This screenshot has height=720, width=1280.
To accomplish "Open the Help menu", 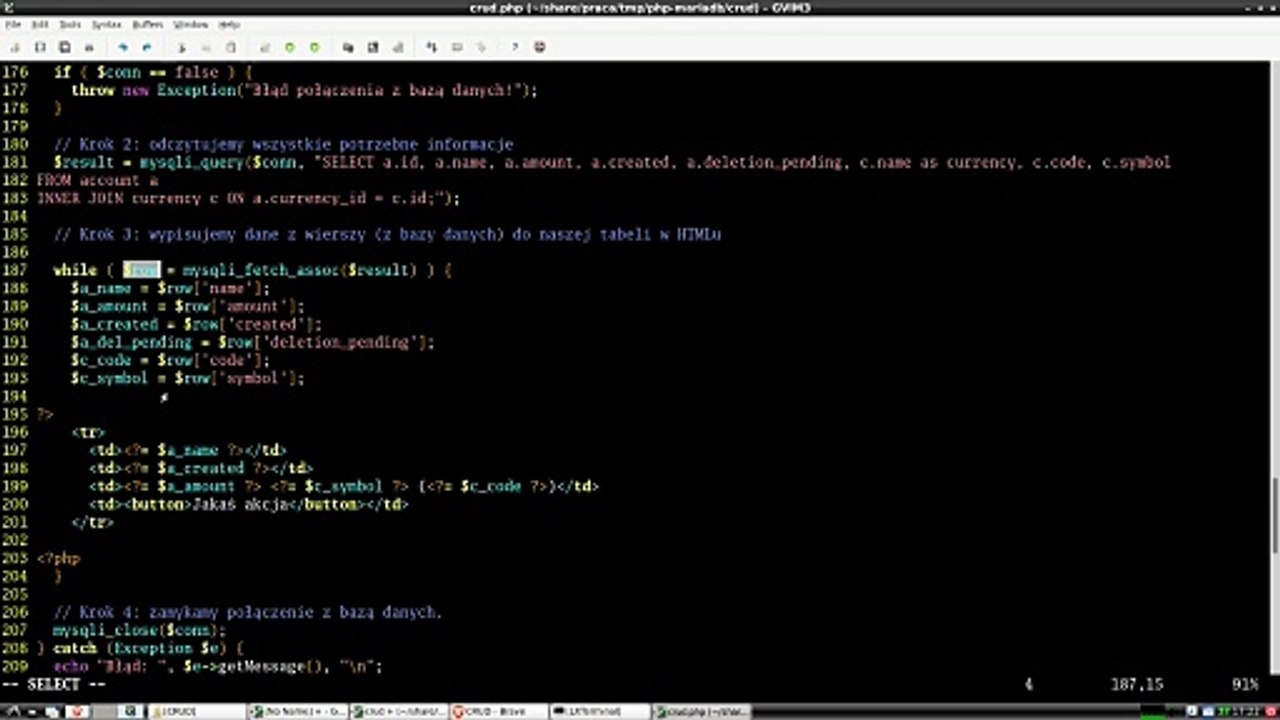I will tap(229, 24).
